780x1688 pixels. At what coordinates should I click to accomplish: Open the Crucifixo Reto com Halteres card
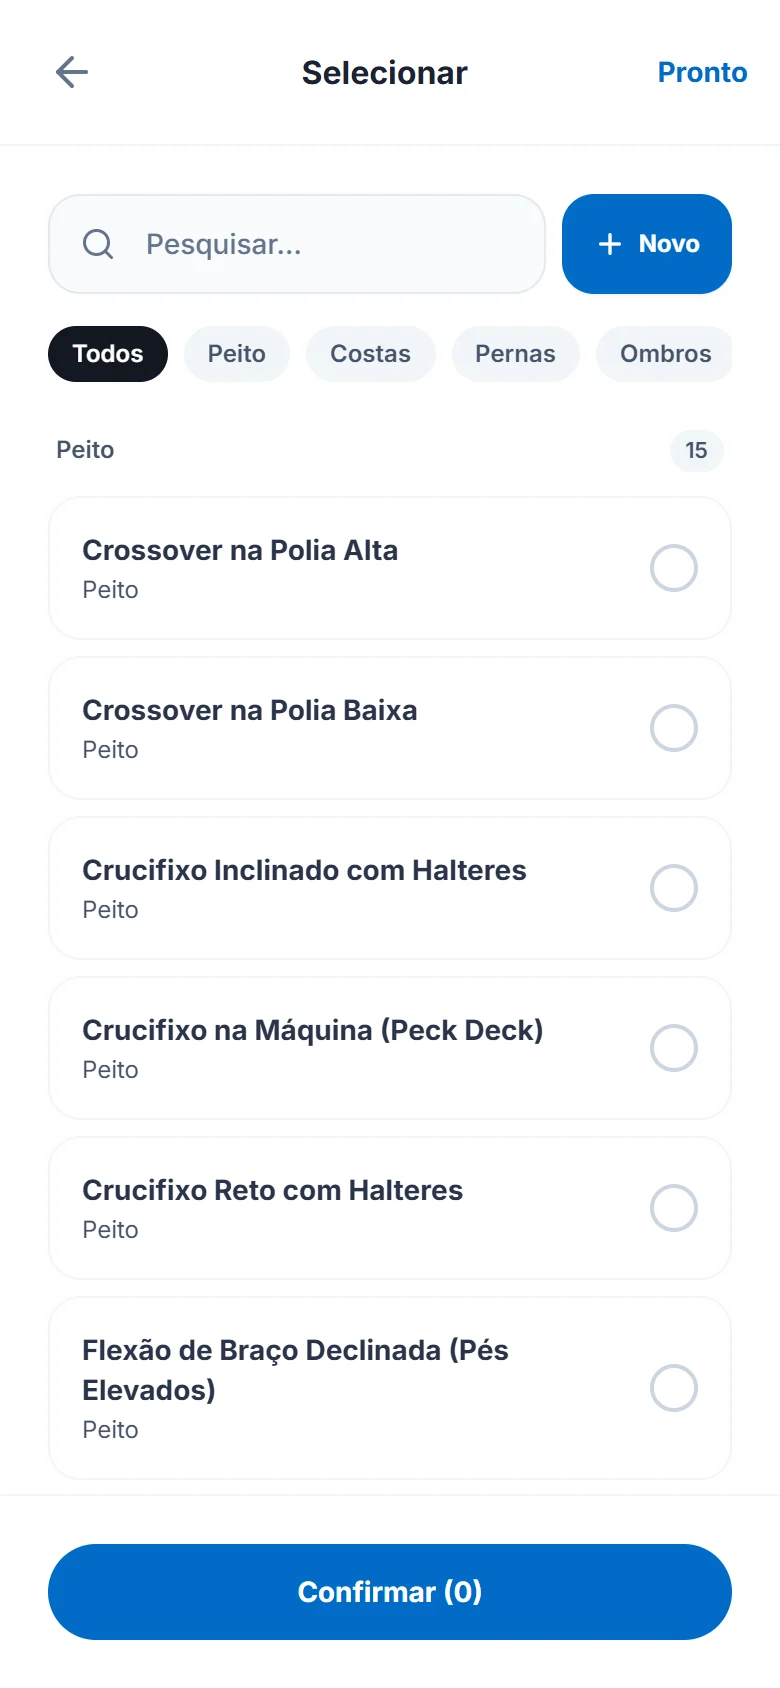pyautogui.click(x=390, y=1208)
